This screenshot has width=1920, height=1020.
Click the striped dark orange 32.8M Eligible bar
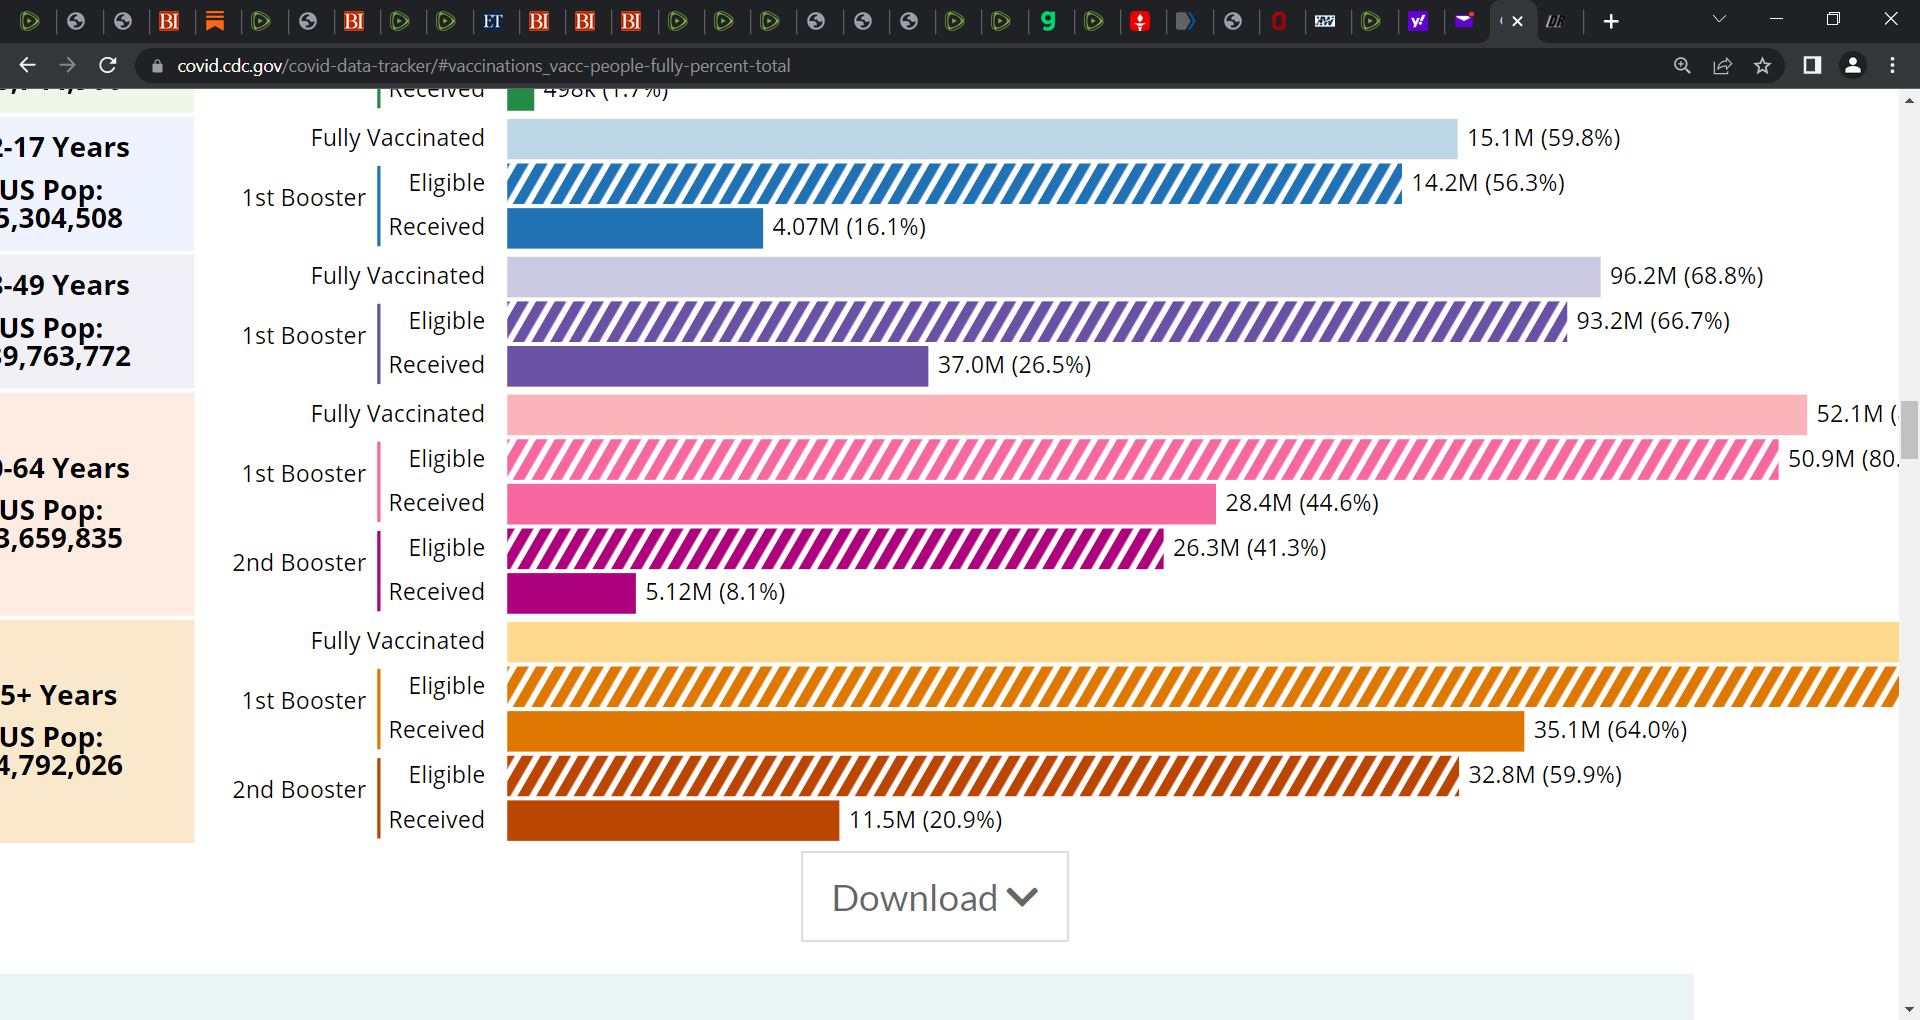tap(983, 776)
